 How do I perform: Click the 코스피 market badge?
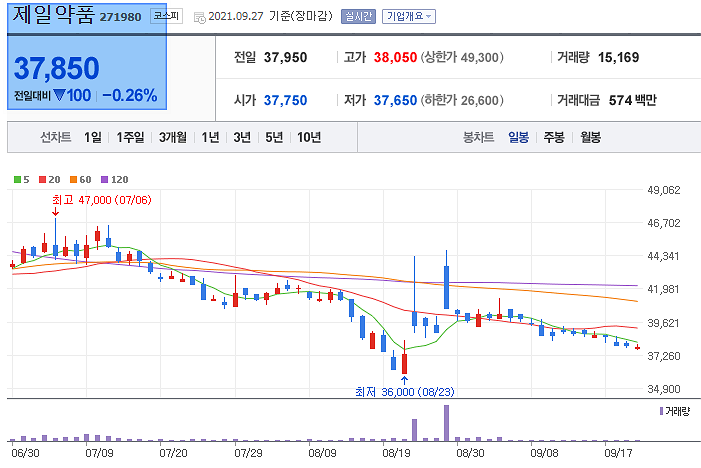pos(166,16)
